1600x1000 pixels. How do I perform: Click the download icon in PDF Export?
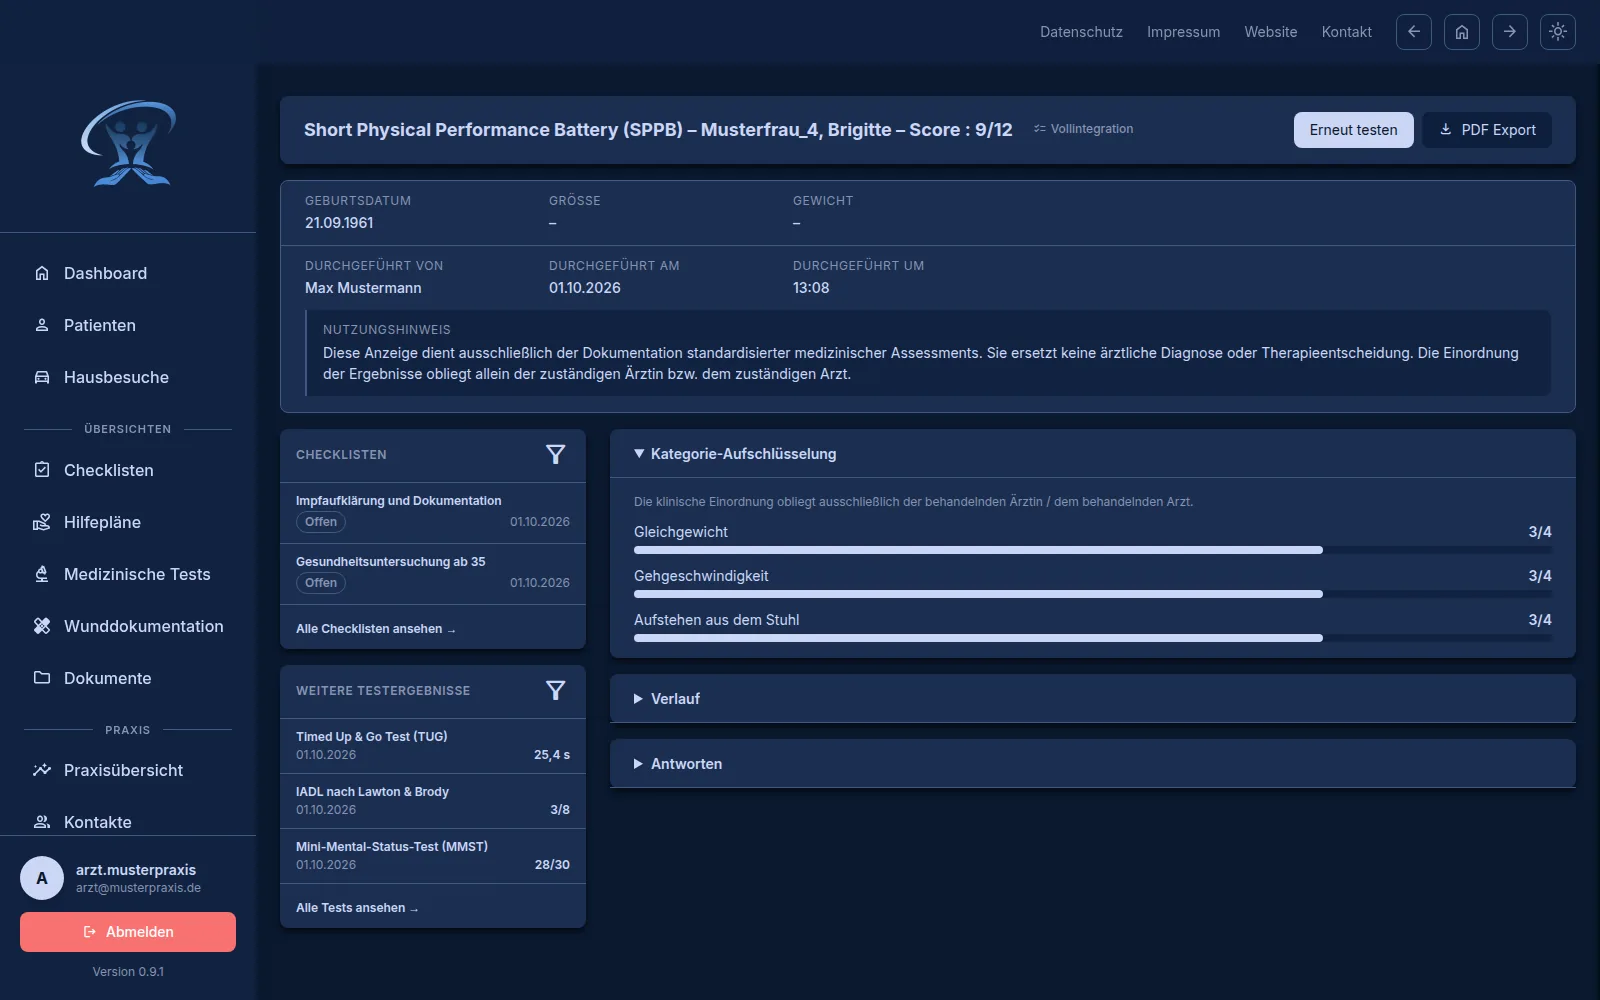[1445, 129]
